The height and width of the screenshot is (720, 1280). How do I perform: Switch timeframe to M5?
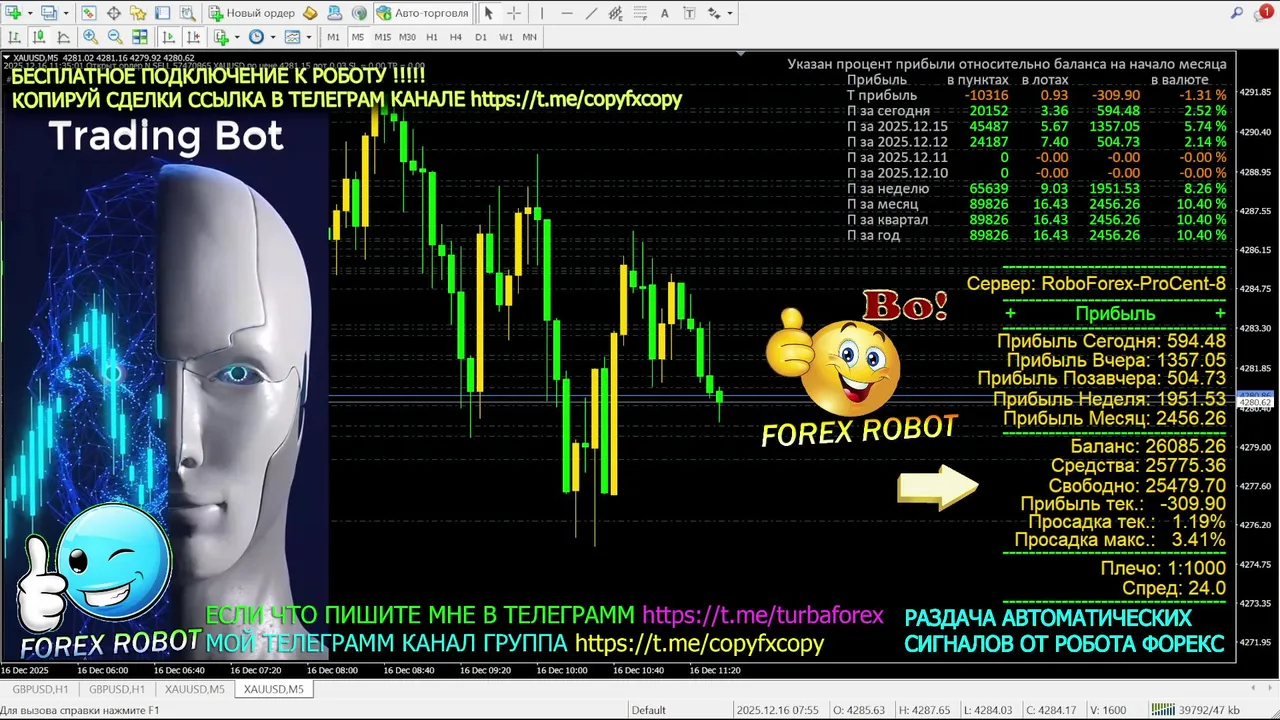tap(358, 37)
